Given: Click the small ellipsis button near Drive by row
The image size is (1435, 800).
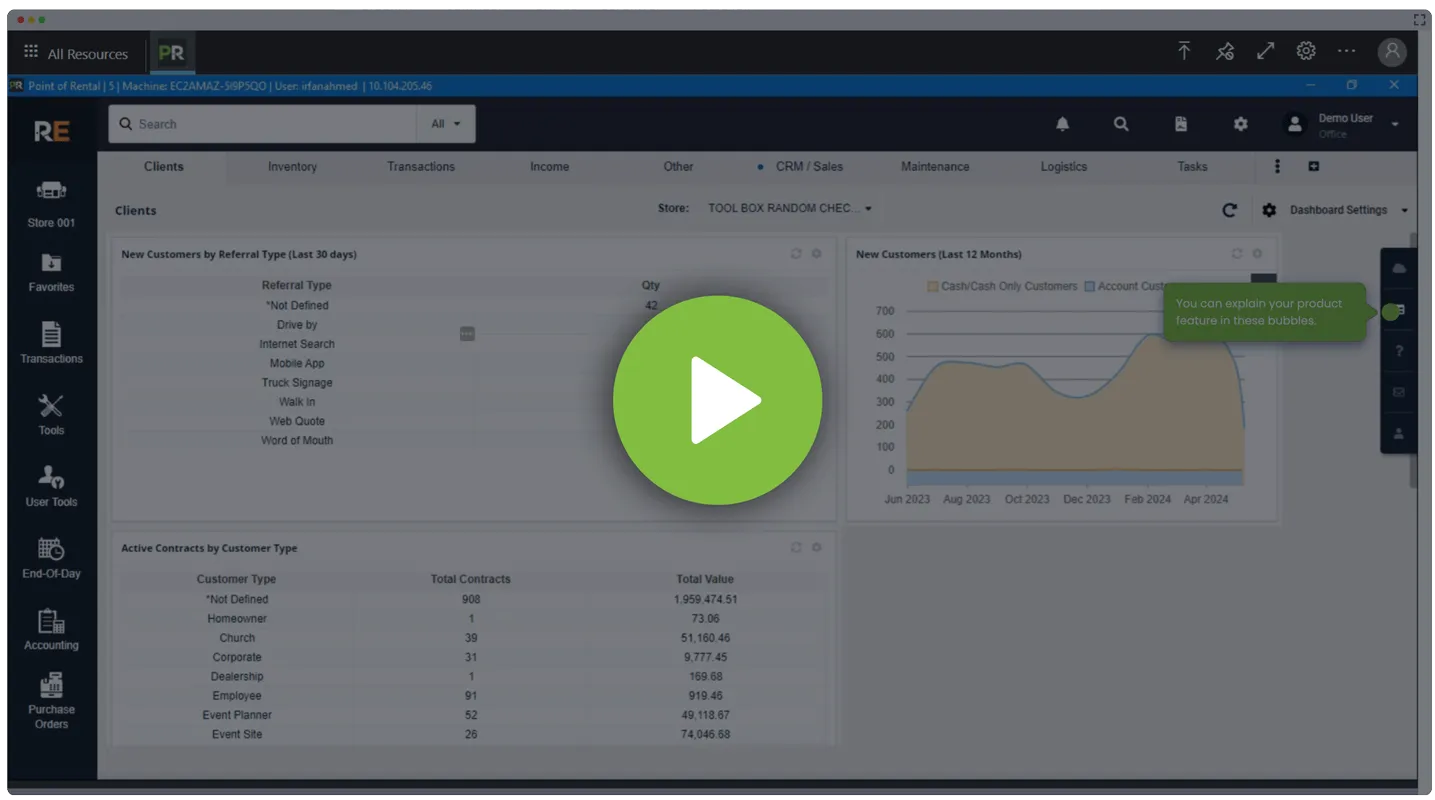Looking at the screenshot, I should [467, 334].
